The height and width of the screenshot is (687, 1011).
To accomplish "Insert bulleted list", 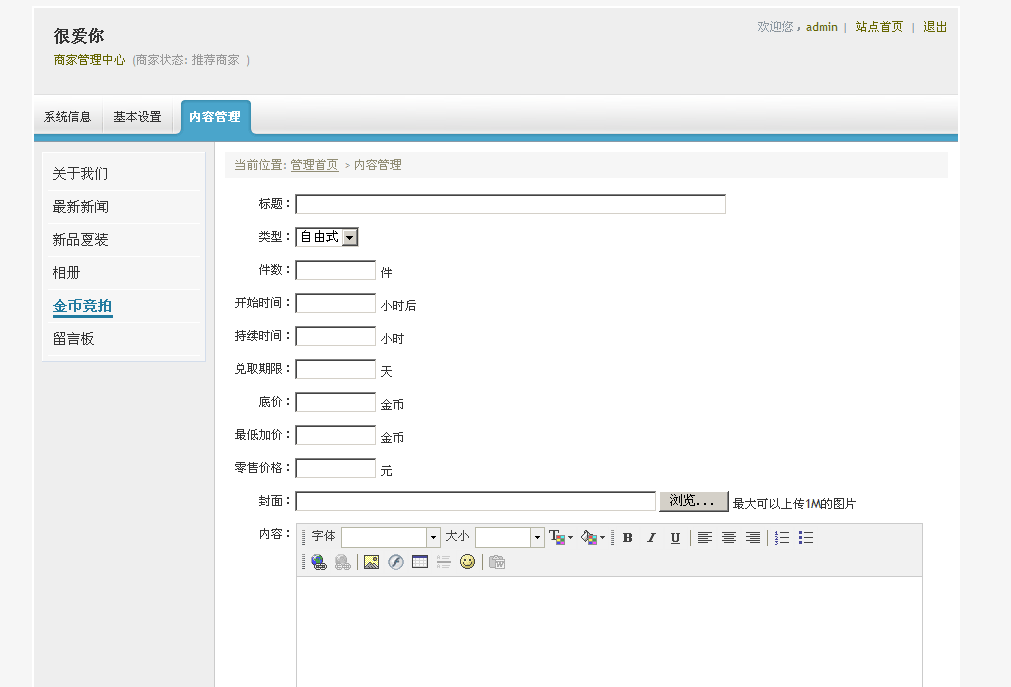I will (x=805, y=537).
